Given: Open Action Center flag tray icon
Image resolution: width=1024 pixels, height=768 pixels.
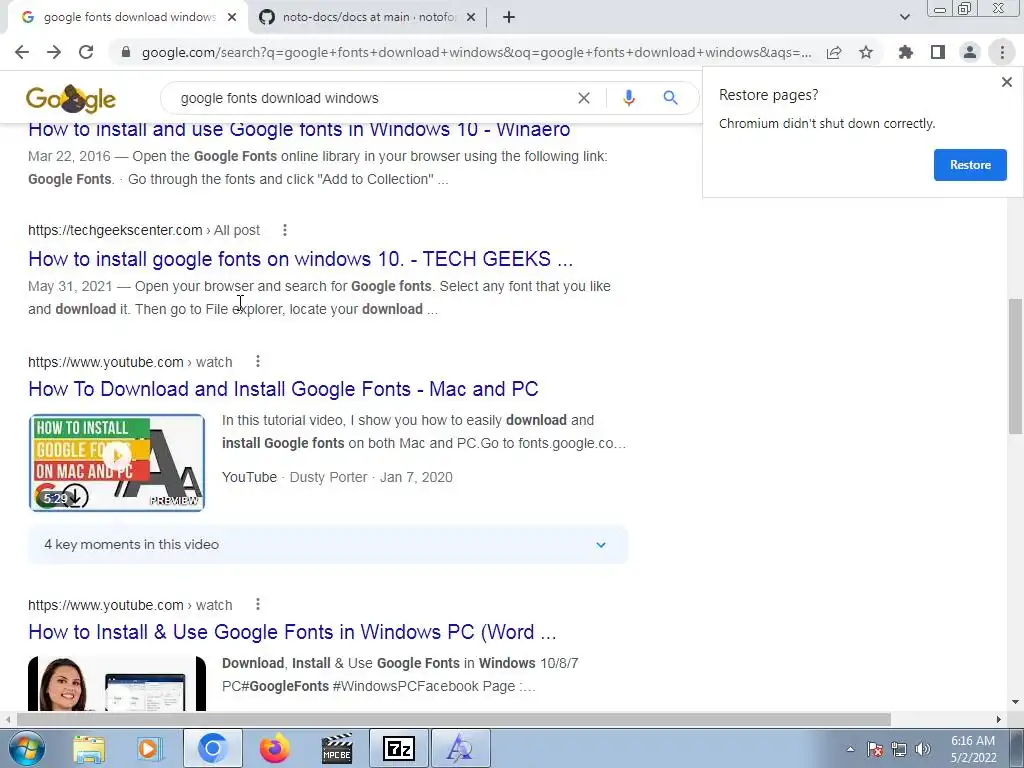Looking at the screenshot, I should point(875,749).
